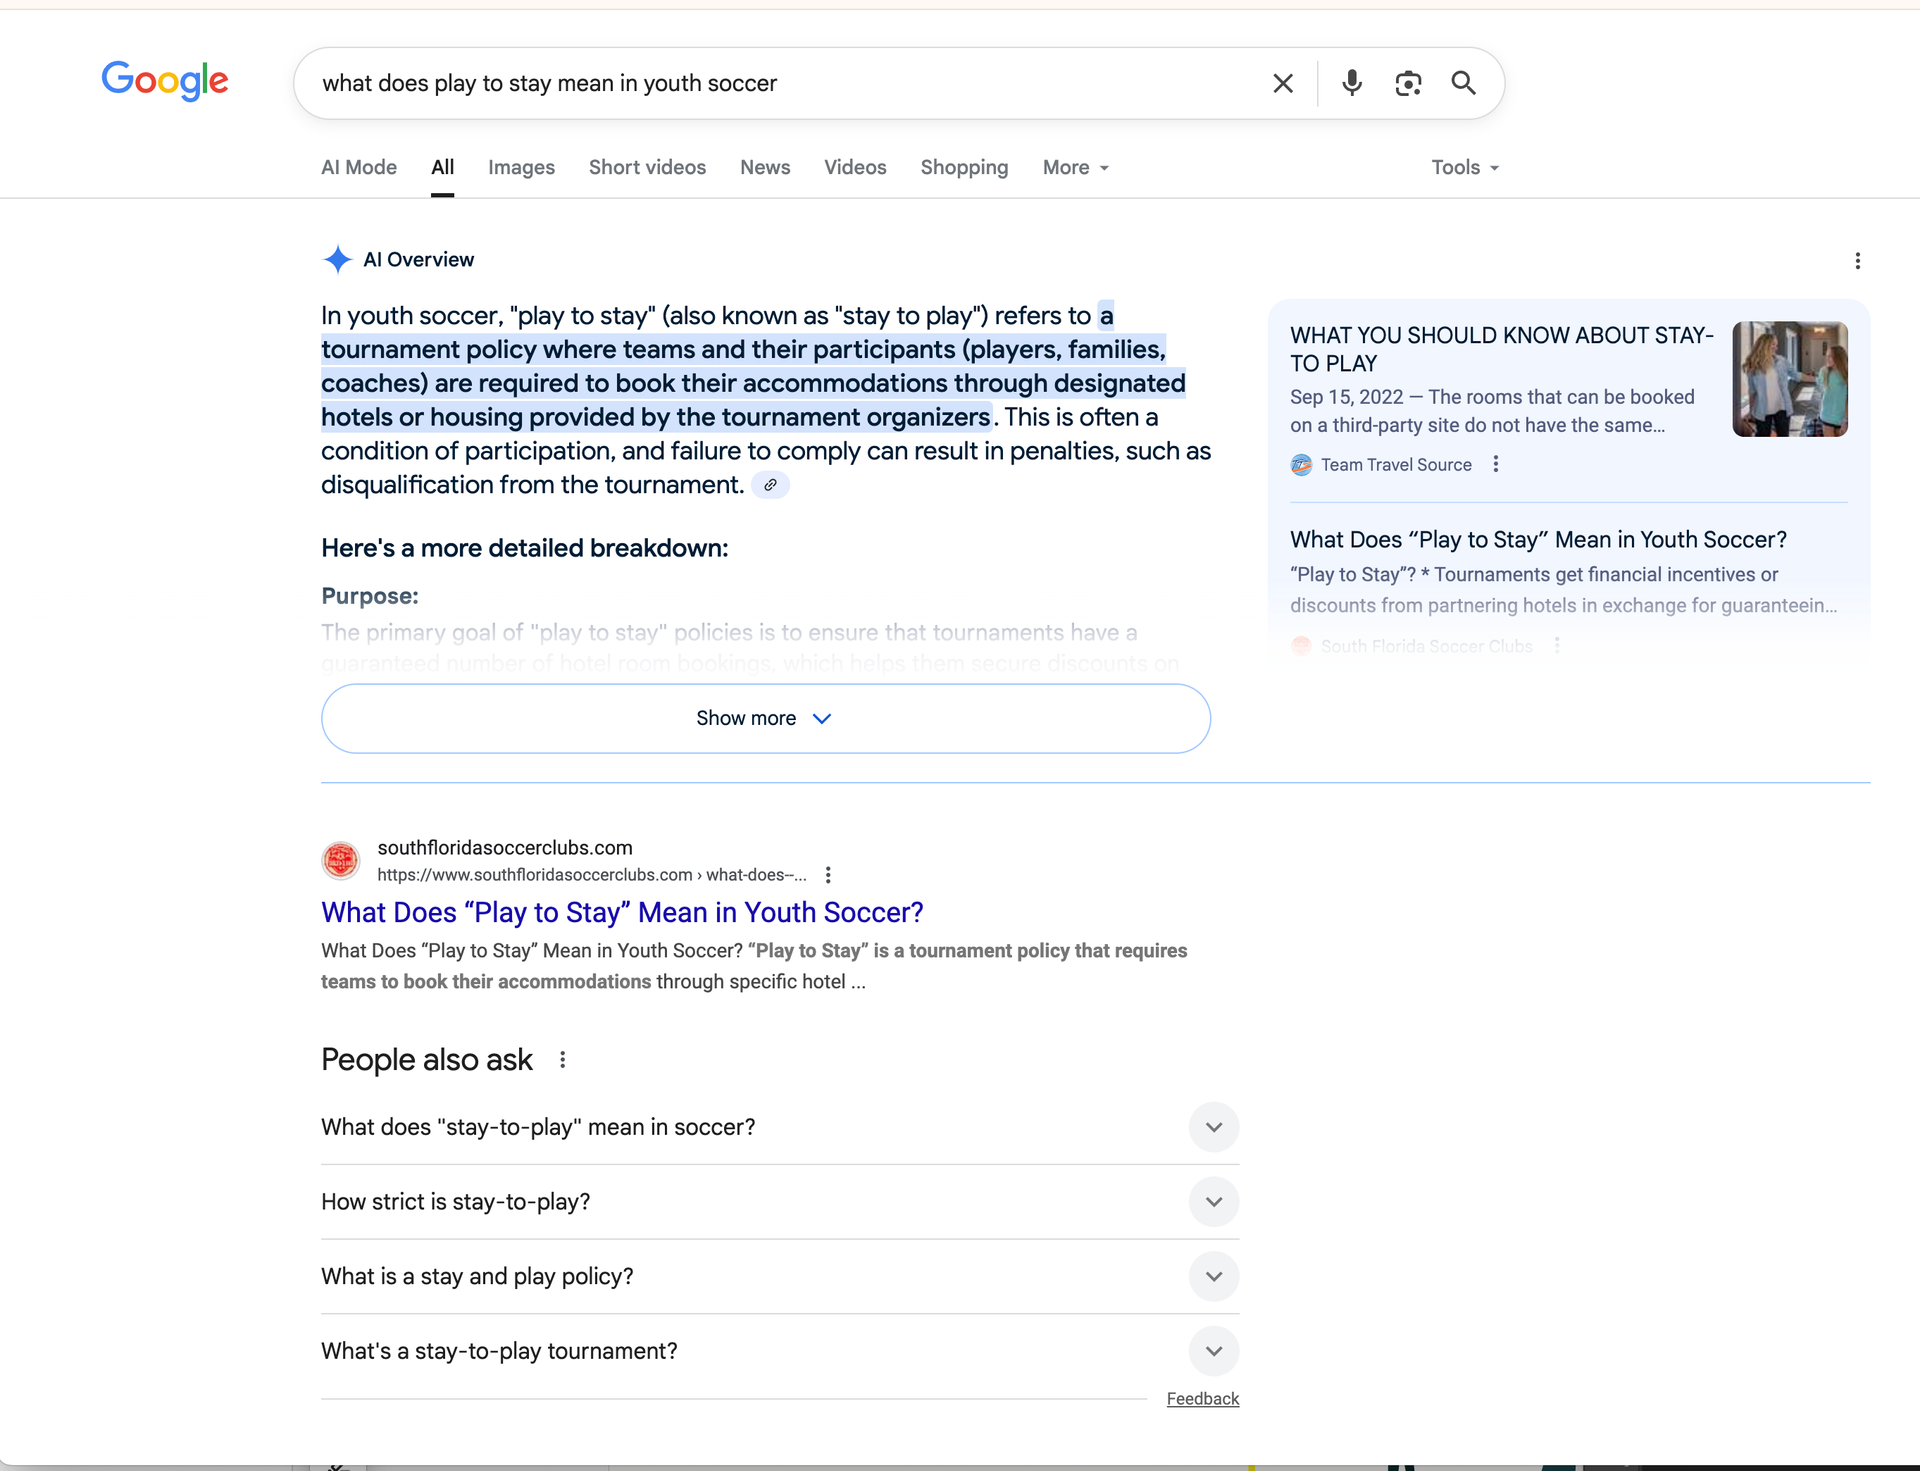The image size is (1920, 1471).
Task: Click the magnifying glass search button
Action: tap(1464, 83)
